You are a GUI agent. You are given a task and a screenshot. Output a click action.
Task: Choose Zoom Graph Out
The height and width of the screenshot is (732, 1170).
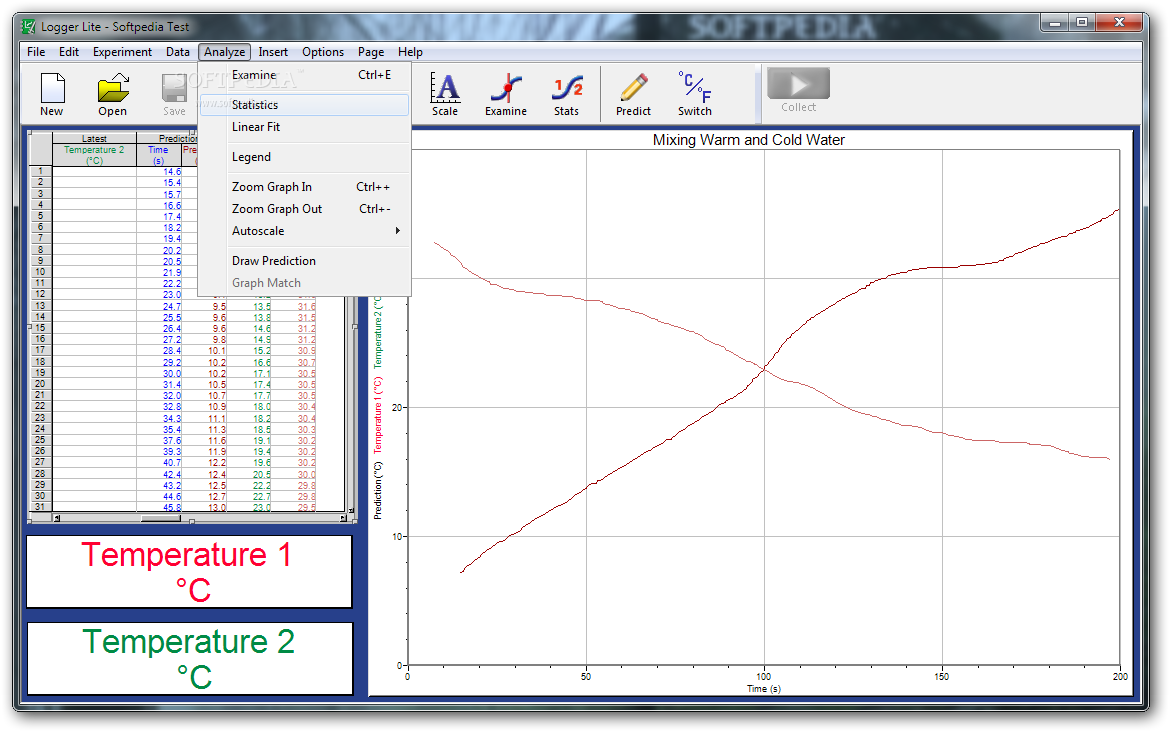coord(304,209)
